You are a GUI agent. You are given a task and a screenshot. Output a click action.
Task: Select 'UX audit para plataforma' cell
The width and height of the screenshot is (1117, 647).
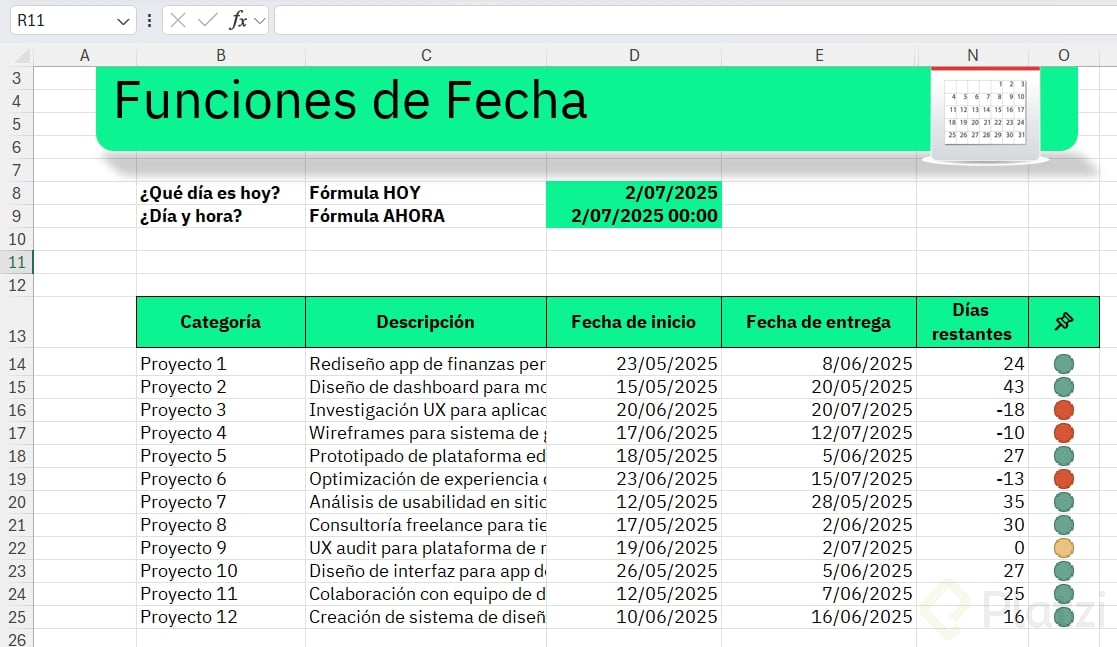pyautogui.click(x=426, y=548)
